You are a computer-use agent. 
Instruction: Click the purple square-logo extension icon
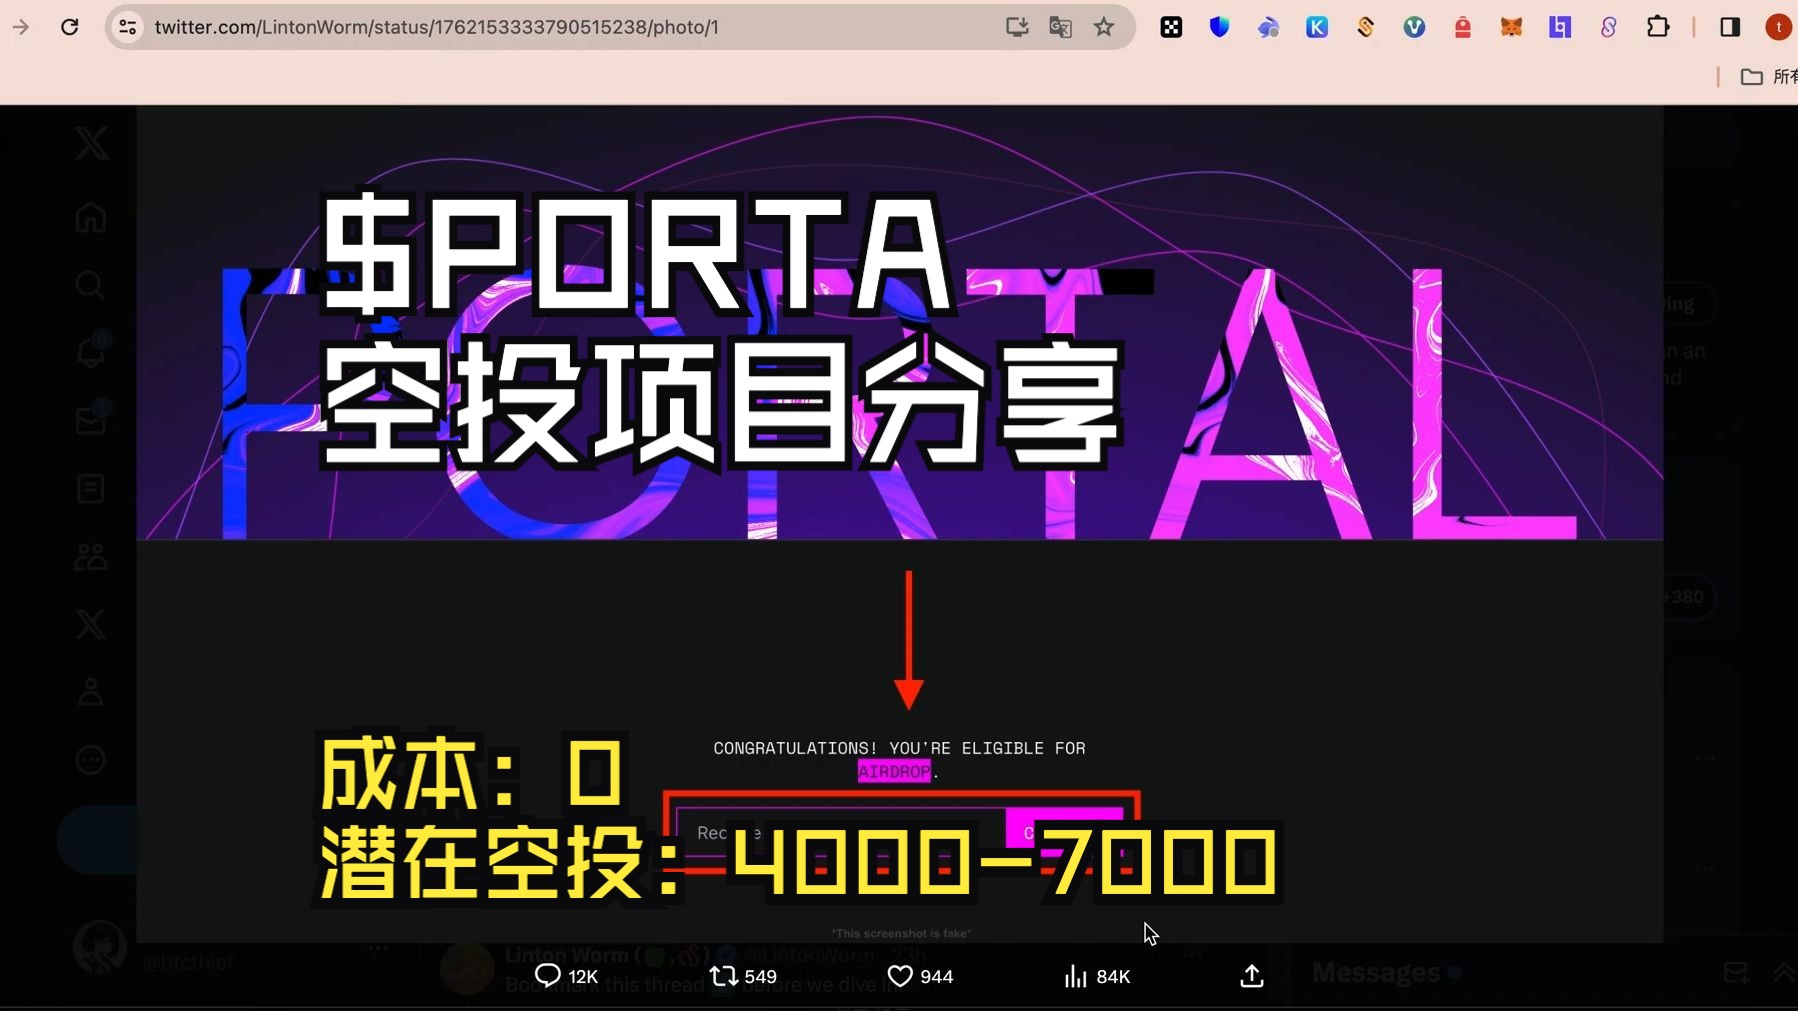(1560, 27)
